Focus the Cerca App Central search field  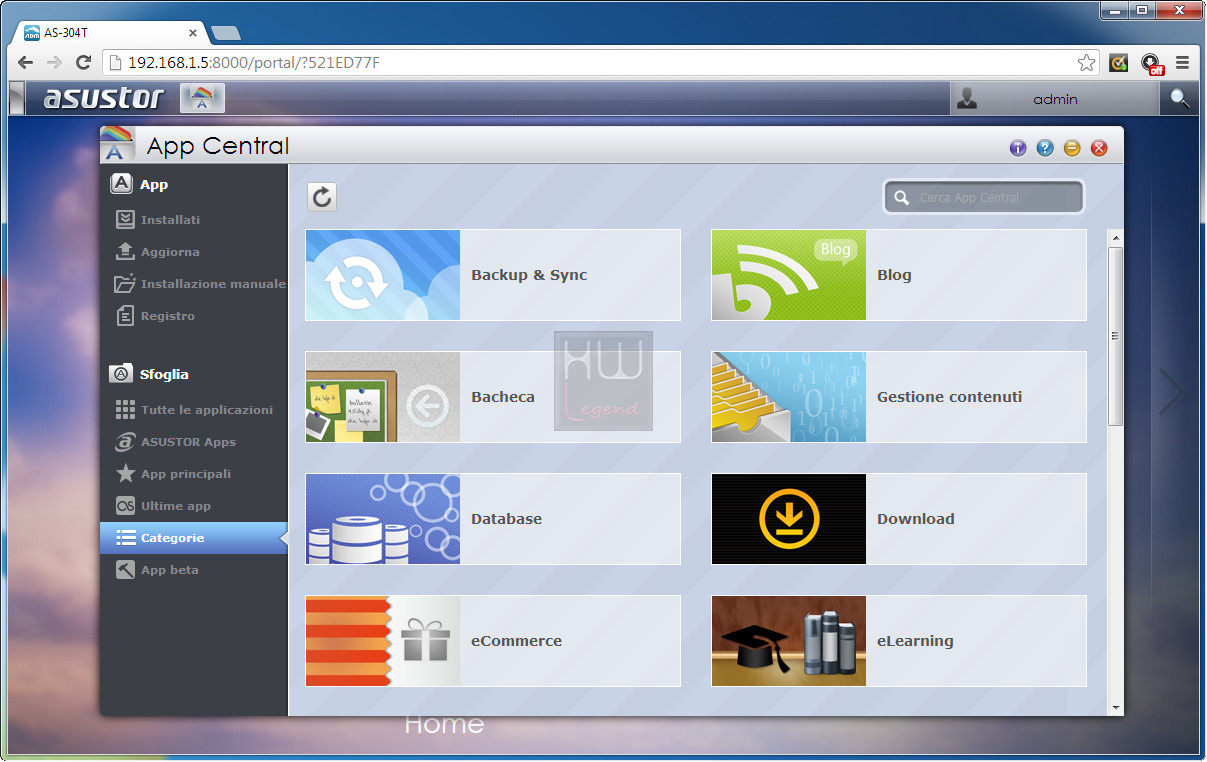(984, 198)
